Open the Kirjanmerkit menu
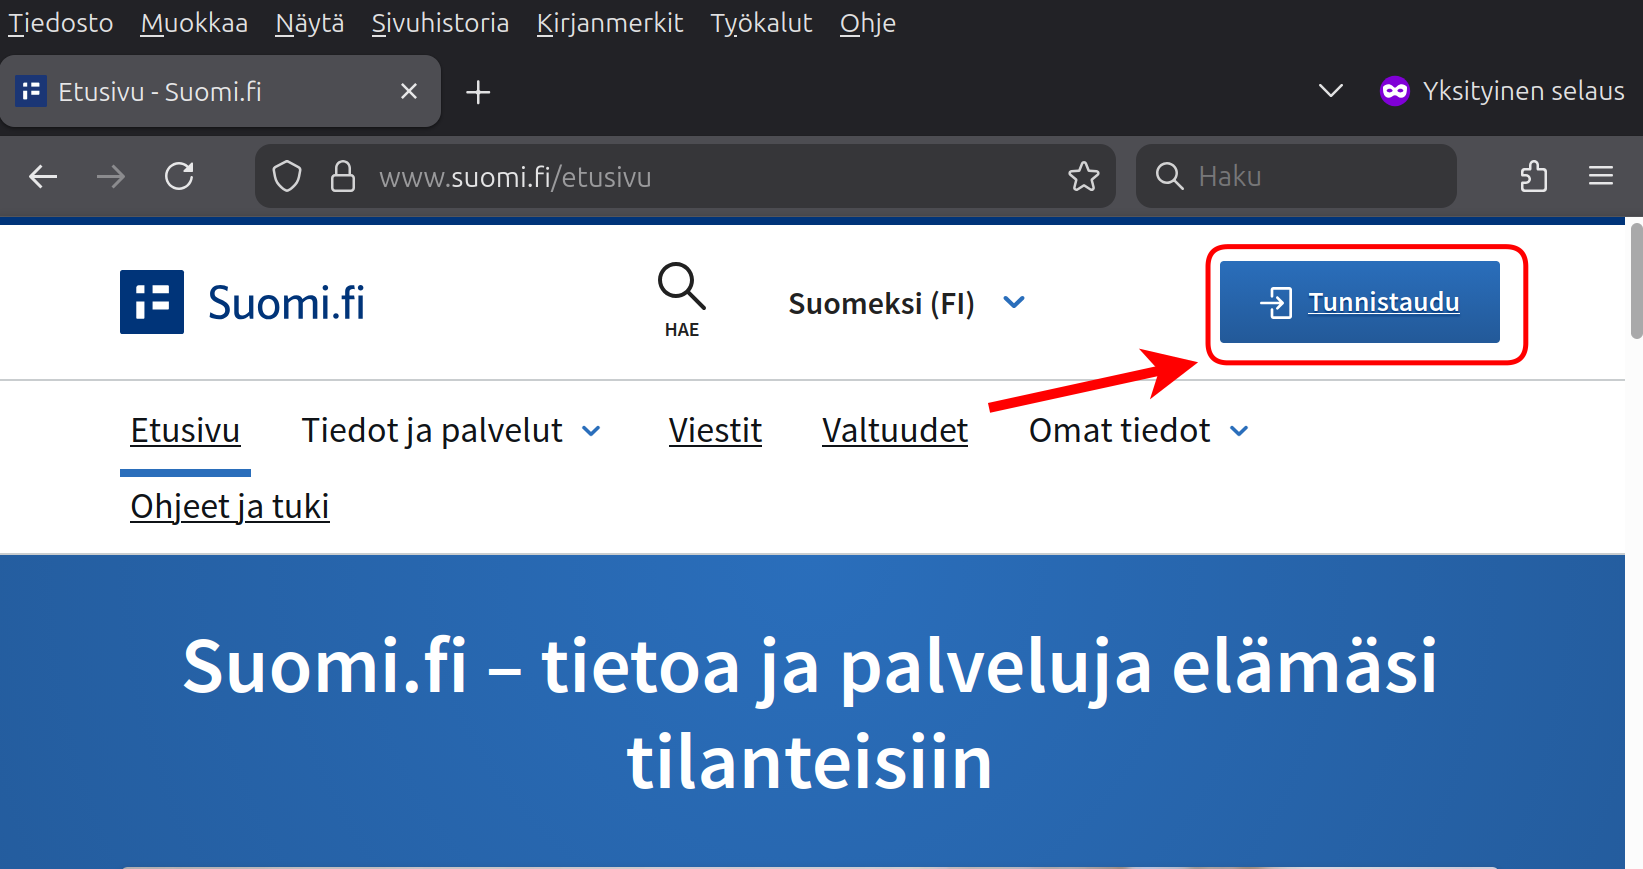 tap(609, 23)
